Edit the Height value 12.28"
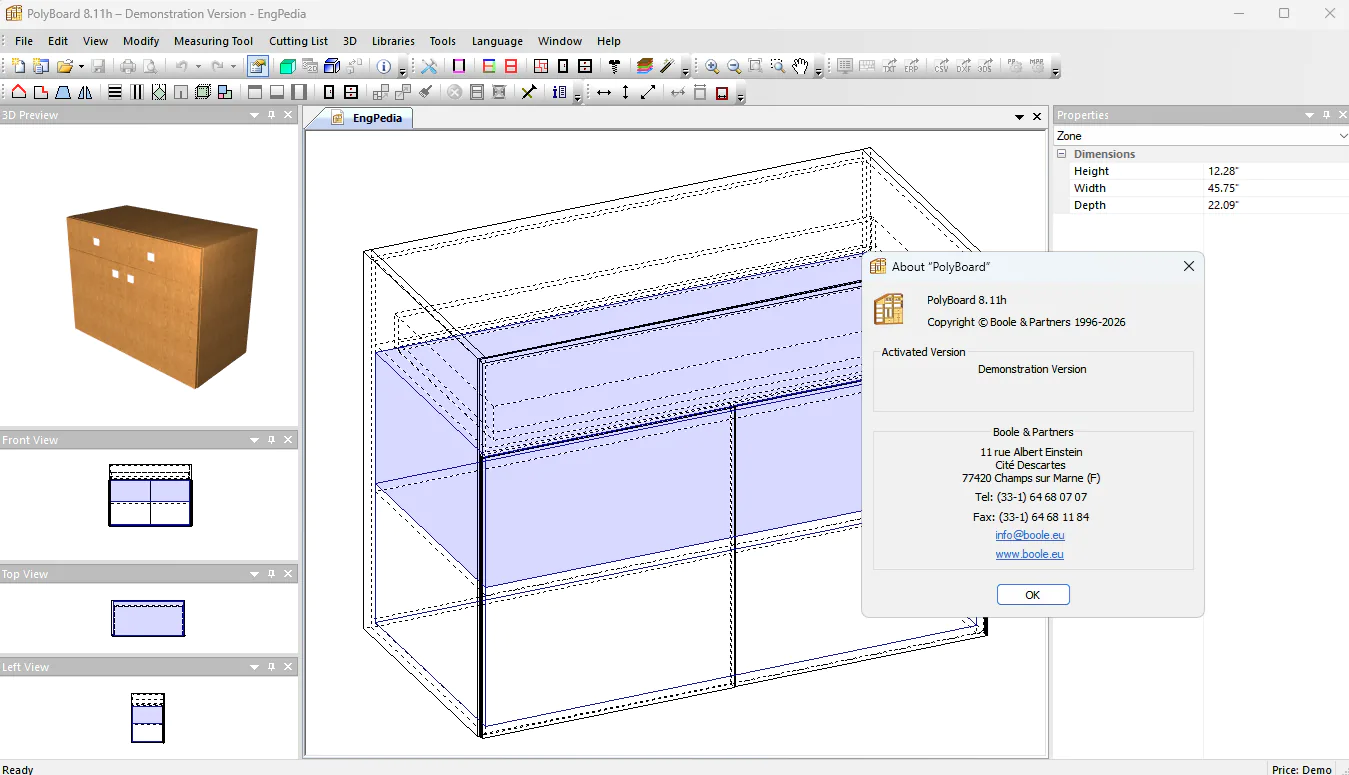This screenshot has height=775, width=1349. pos(1276,171)
